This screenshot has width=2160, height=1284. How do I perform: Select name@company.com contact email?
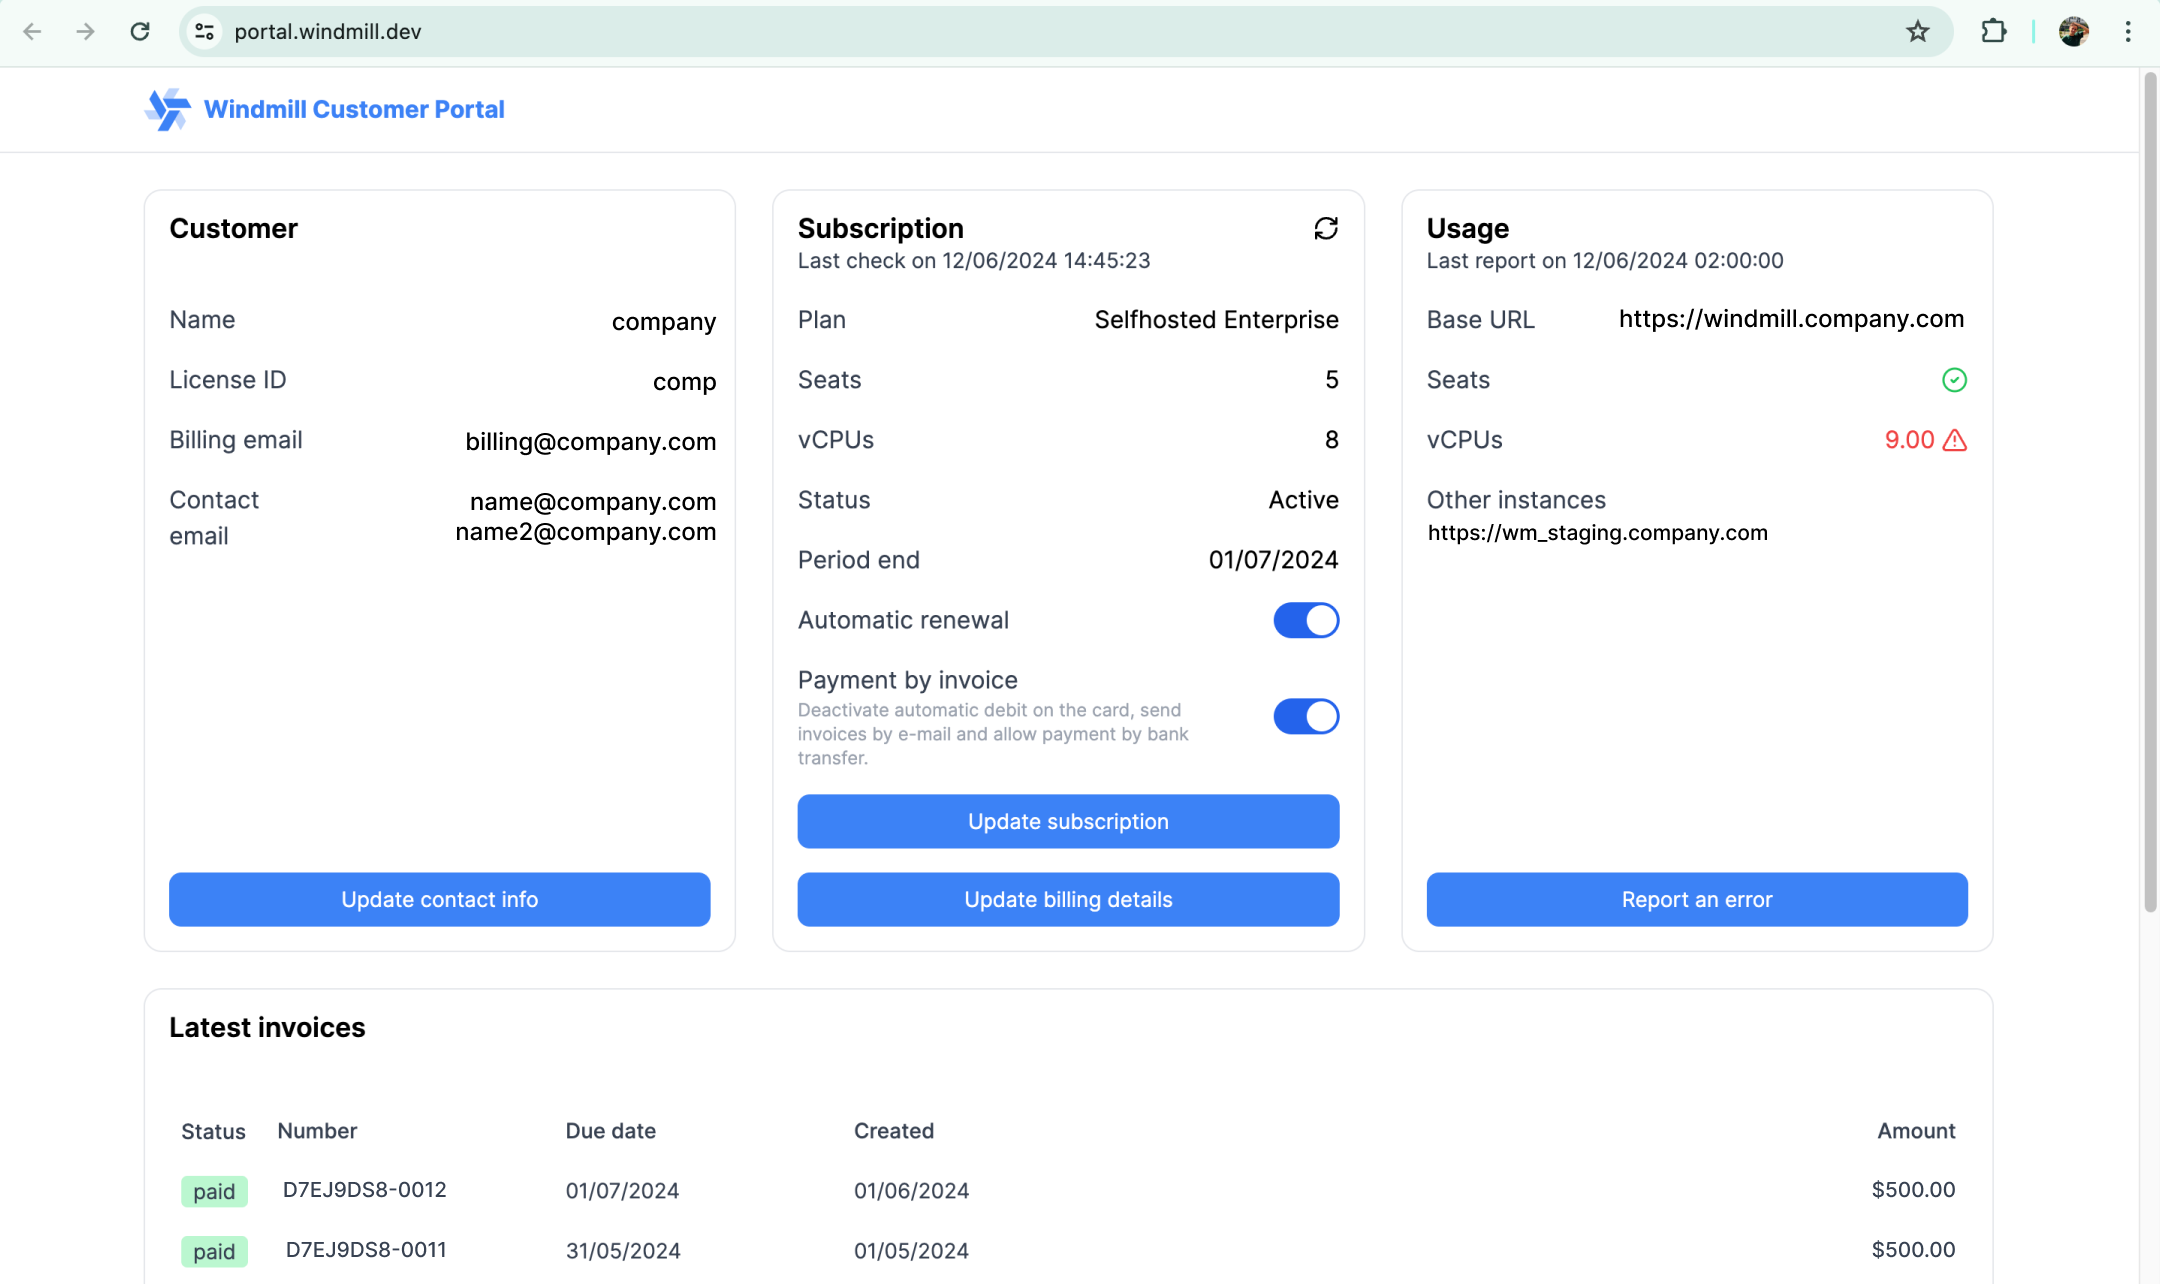click(x=593, y=501)
